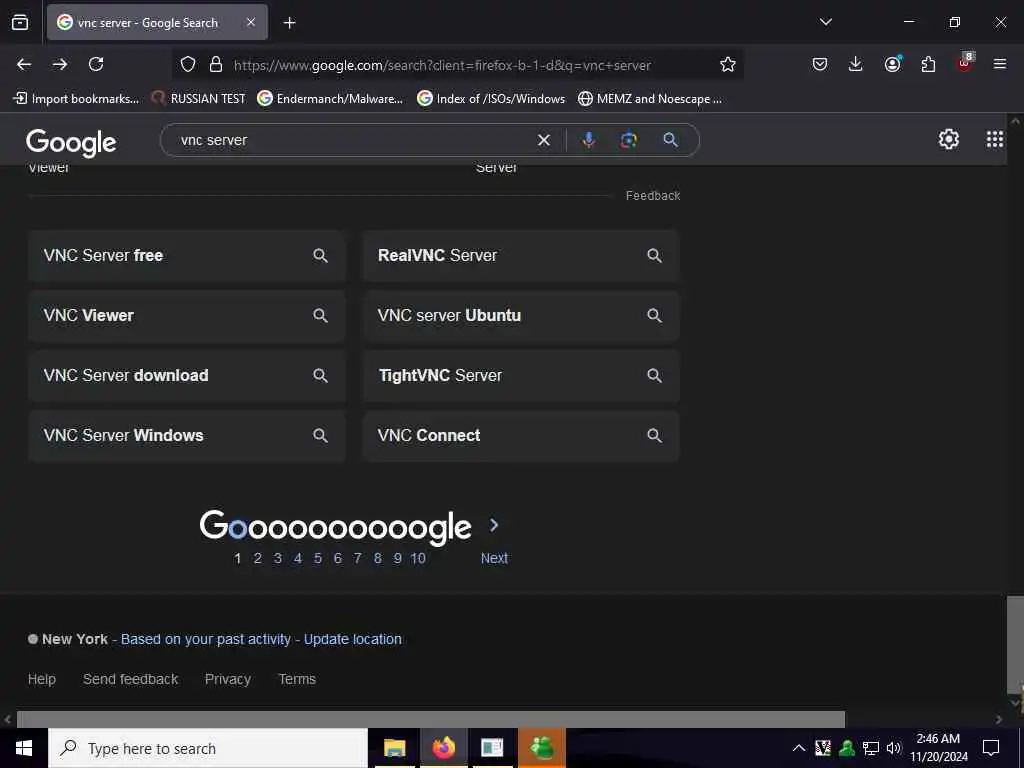1024x768 pixels.
Task: Open the uBlock Origin extension icon
Action: pos(965,63)
